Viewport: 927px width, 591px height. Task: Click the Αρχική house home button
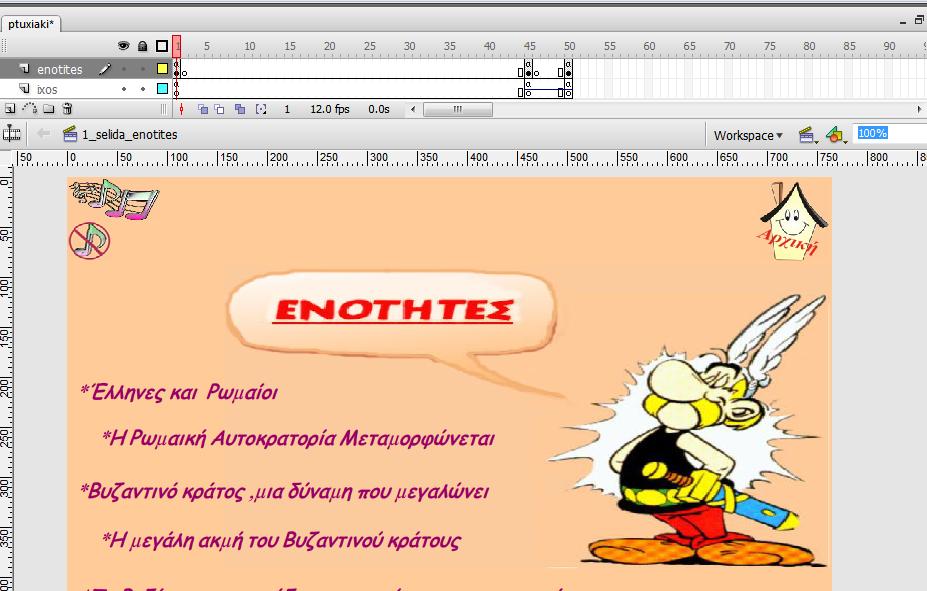pyautogui.click(x=794, y=222)
